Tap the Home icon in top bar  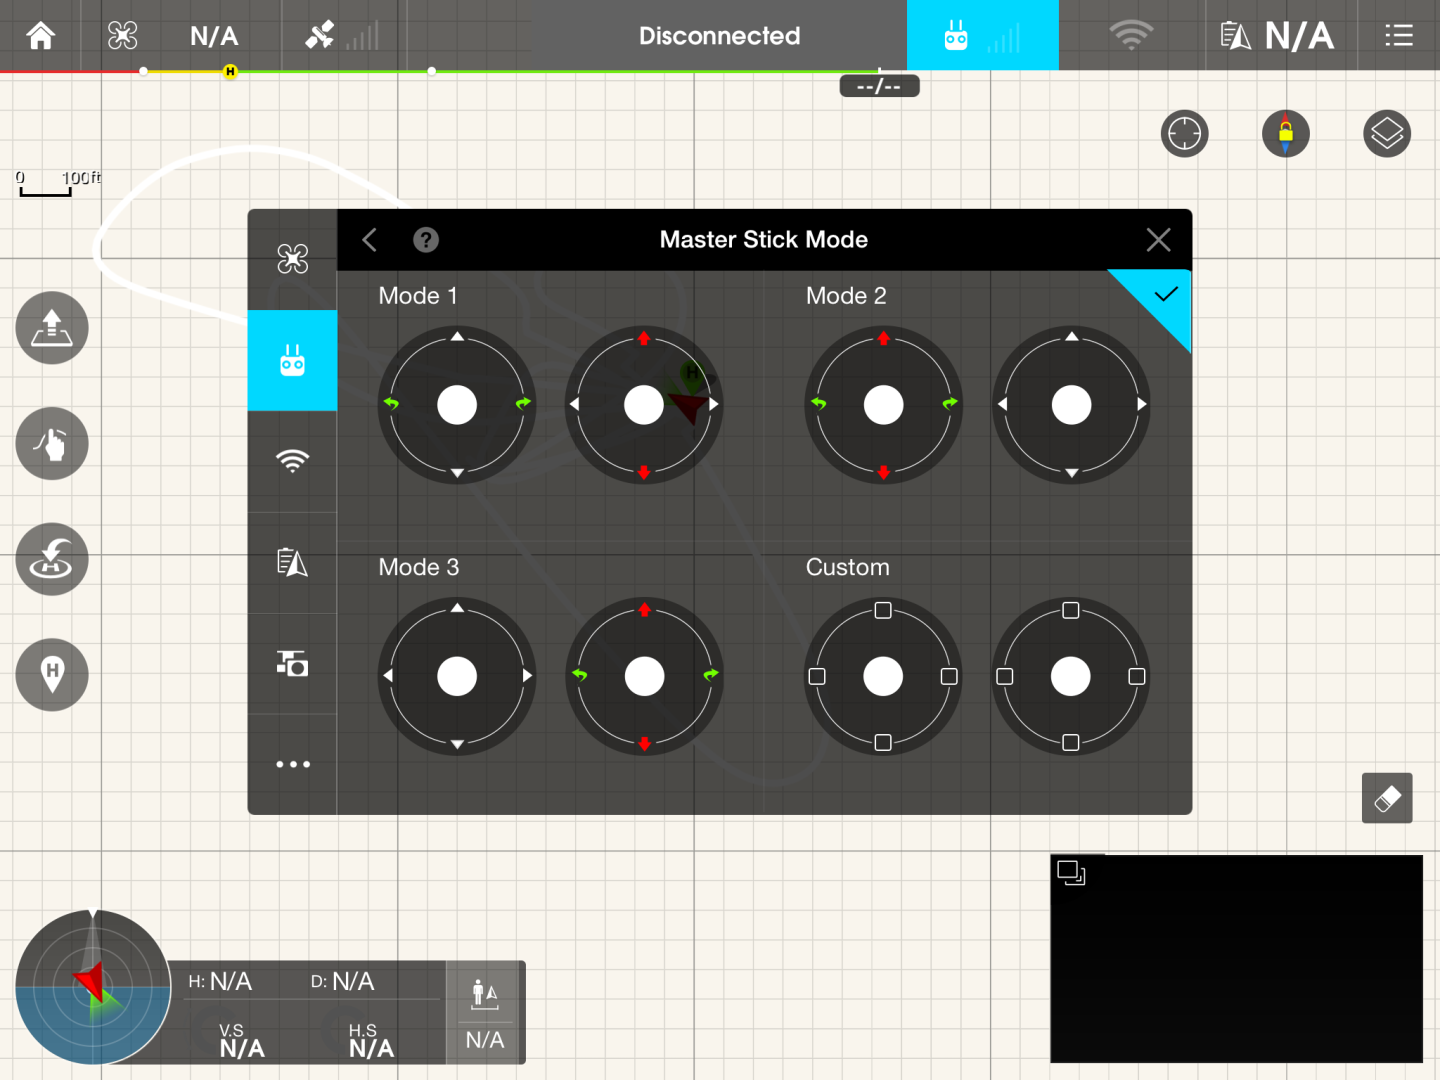41,36
